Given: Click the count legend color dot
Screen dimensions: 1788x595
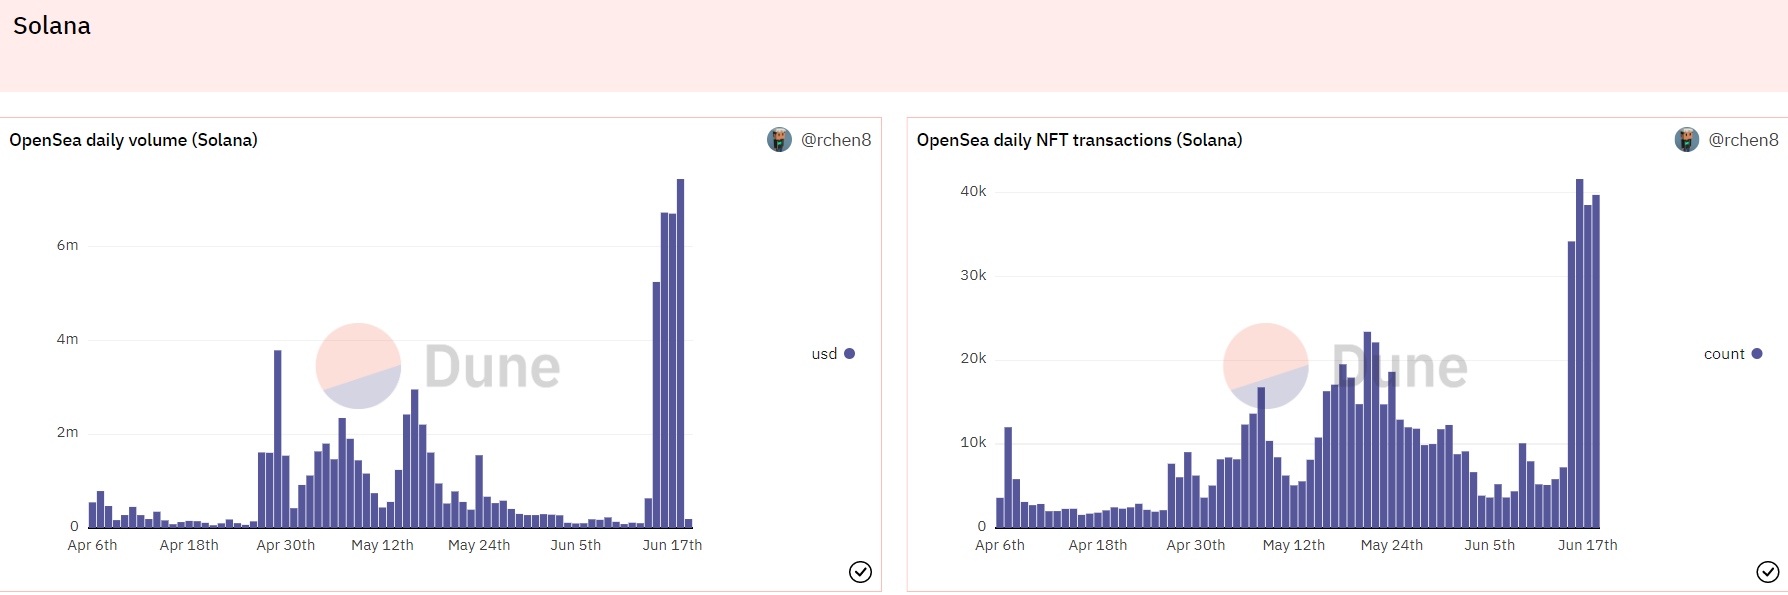Looking at the screenshot, I should [1757, 354].
